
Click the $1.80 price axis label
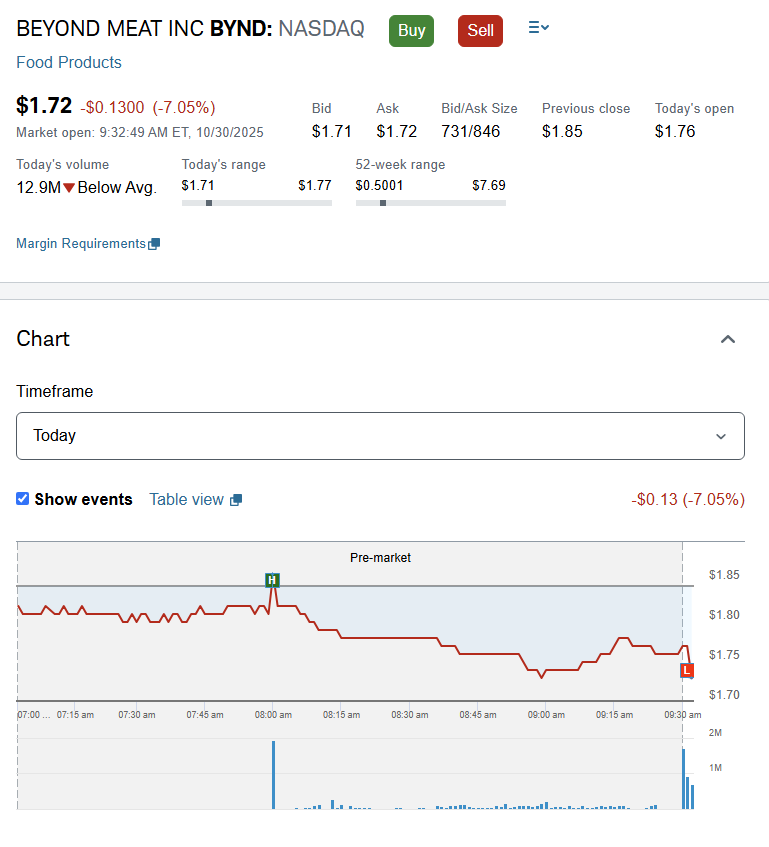click(724, 615)
